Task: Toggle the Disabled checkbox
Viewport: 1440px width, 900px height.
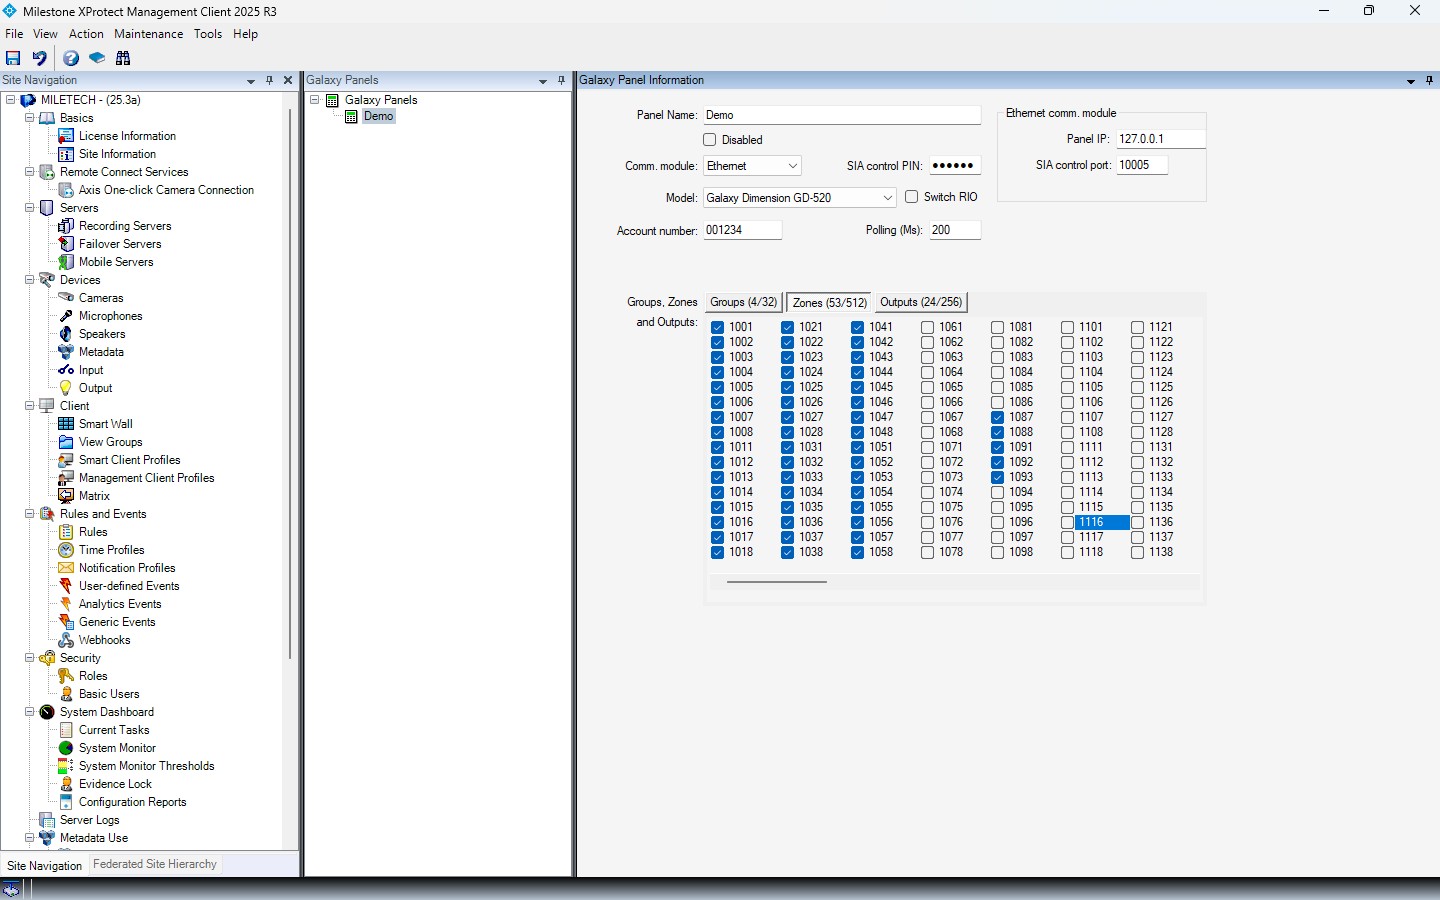Action: (x=710, y=140)
